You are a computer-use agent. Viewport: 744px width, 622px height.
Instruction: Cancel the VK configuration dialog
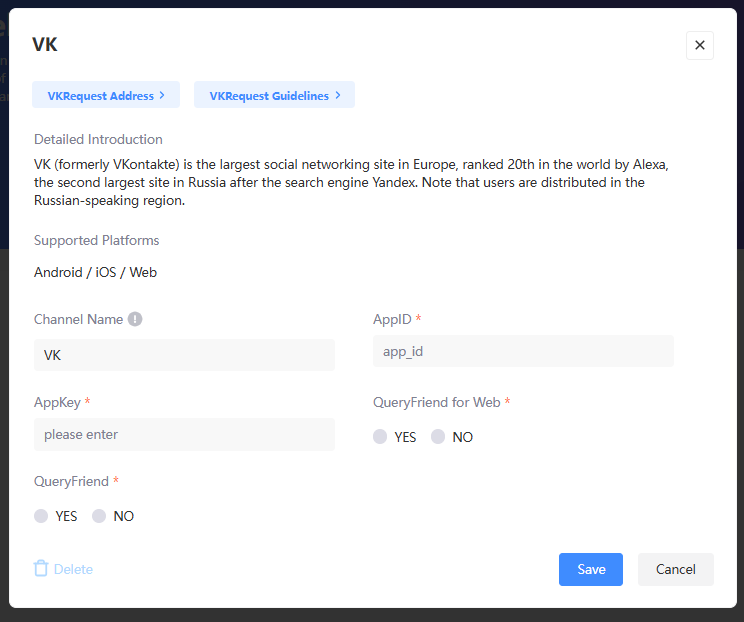(676, 569)
